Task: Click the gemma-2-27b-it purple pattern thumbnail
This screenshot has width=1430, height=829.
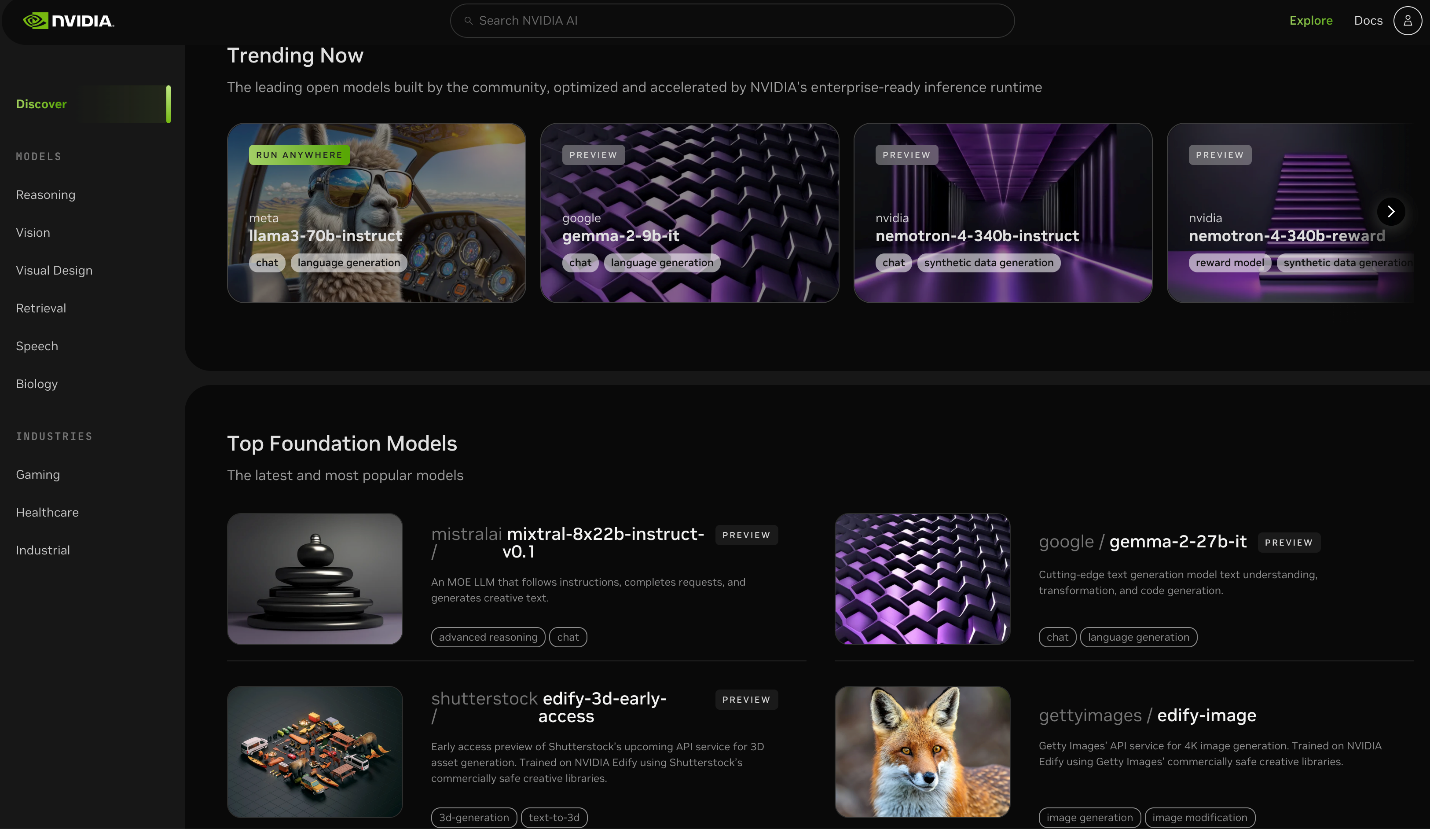Action: pyautogui.click(x=923, y=579)
